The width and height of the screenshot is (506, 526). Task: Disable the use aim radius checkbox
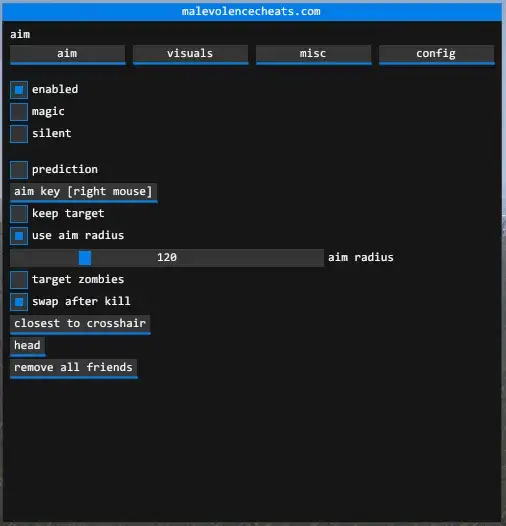click(19, 236)
